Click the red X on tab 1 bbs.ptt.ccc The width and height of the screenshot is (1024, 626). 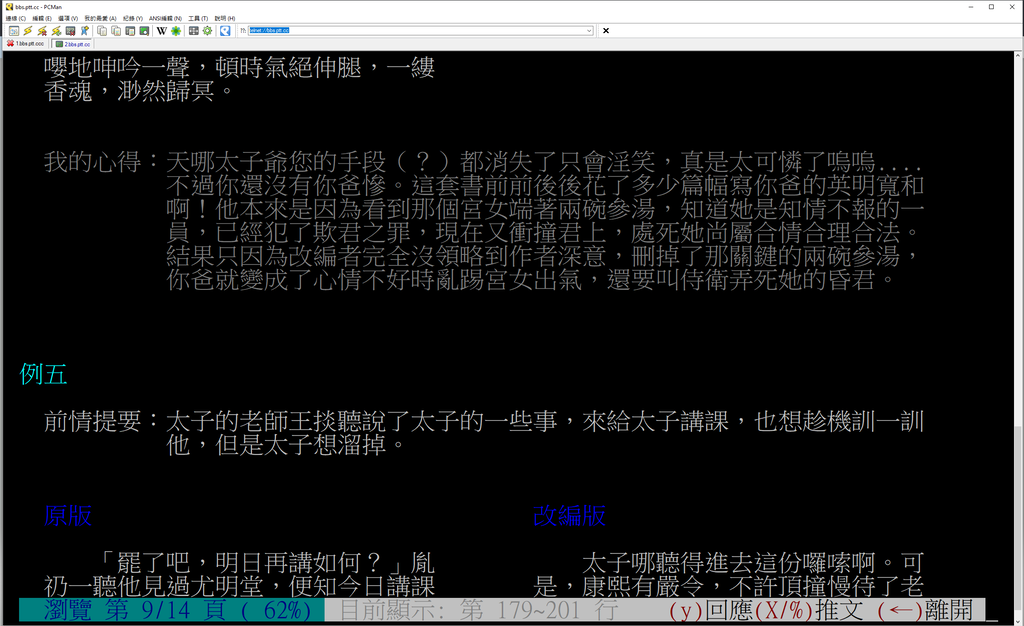tap(10, 43)
